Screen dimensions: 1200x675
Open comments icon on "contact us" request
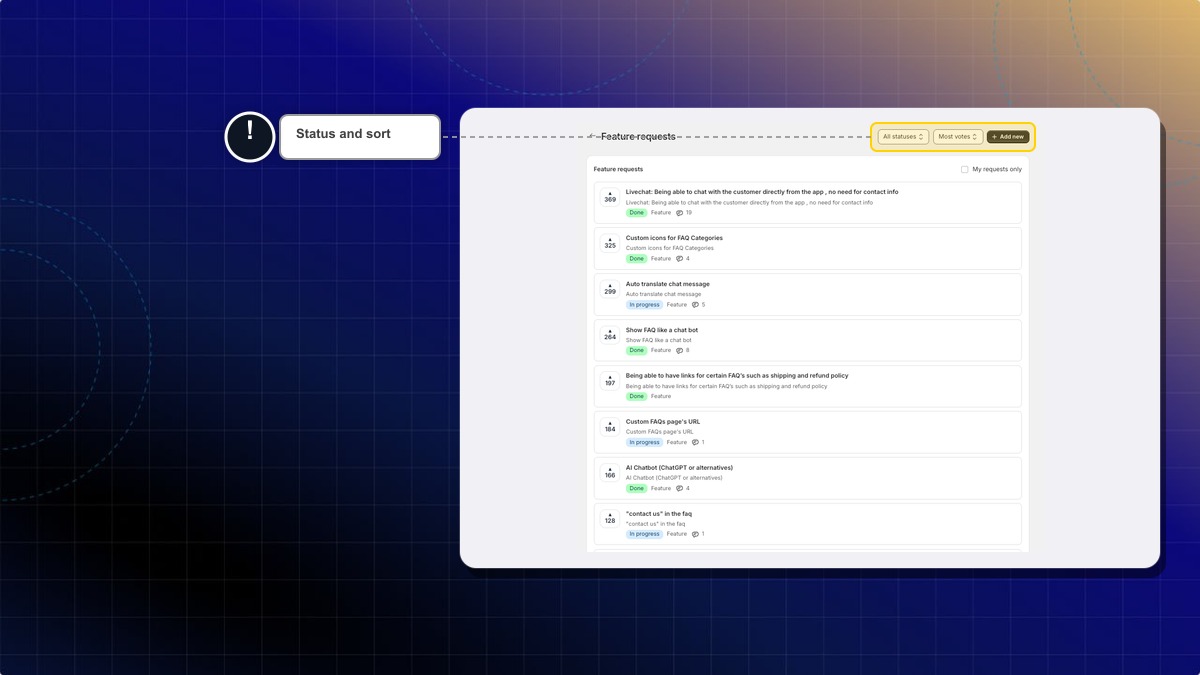click(x=696, y=535)
